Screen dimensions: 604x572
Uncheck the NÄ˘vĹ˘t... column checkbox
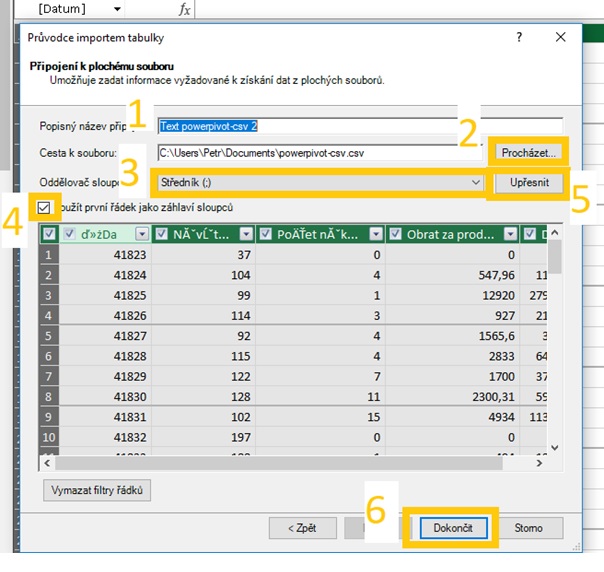(x=161, y=234)
